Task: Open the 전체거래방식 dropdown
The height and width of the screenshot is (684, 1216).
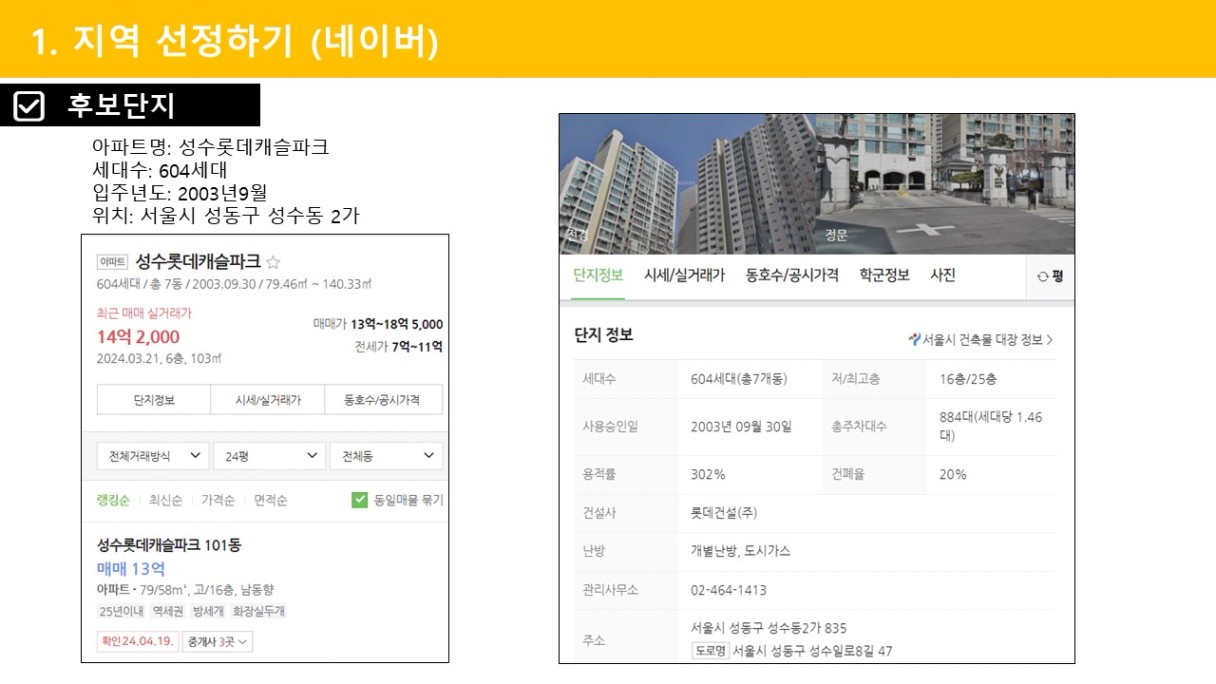Action: (153, 455)
